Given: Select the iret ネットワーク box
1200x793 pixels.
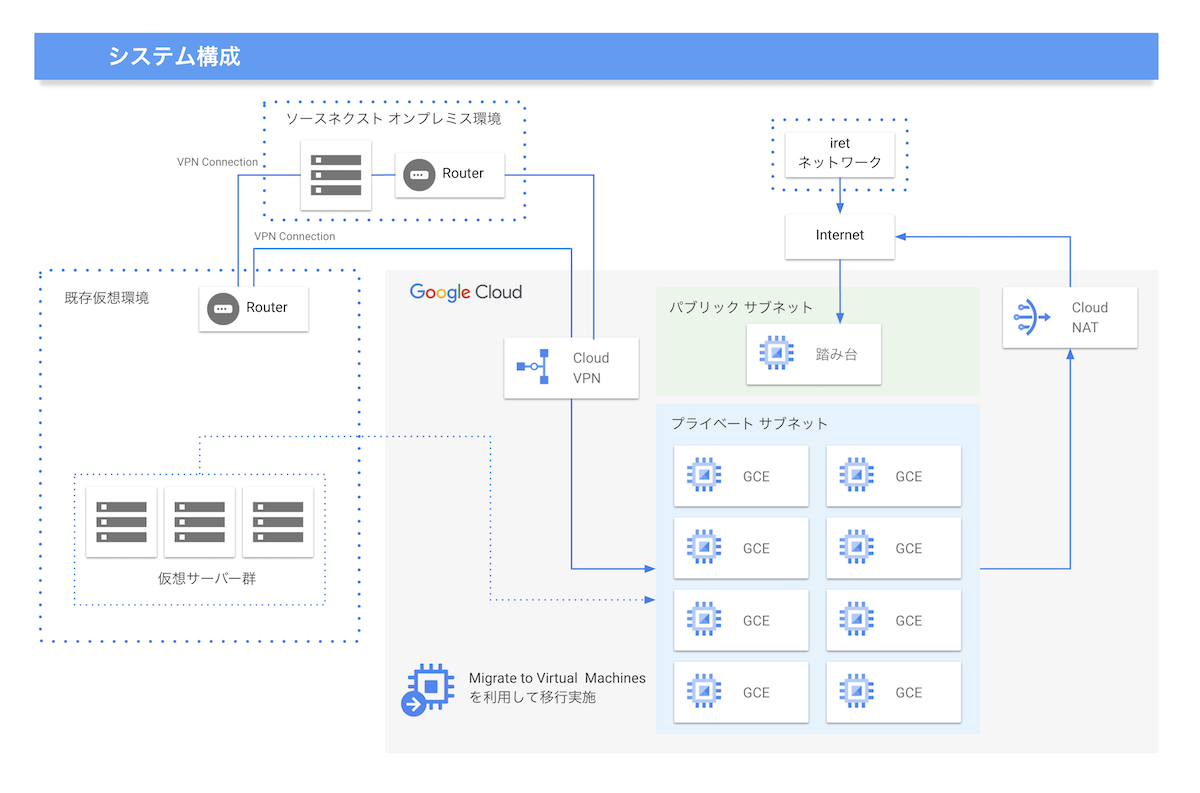Looking at the screenshot, I should pyautogui.click(x=840, y=153).
